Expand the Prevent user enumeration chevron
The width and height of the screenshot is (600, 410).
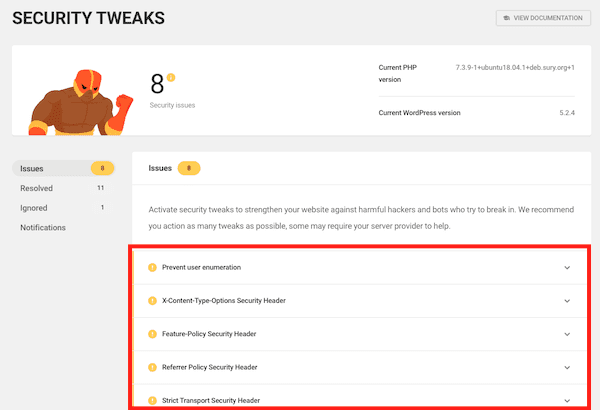tap(567, 268)
